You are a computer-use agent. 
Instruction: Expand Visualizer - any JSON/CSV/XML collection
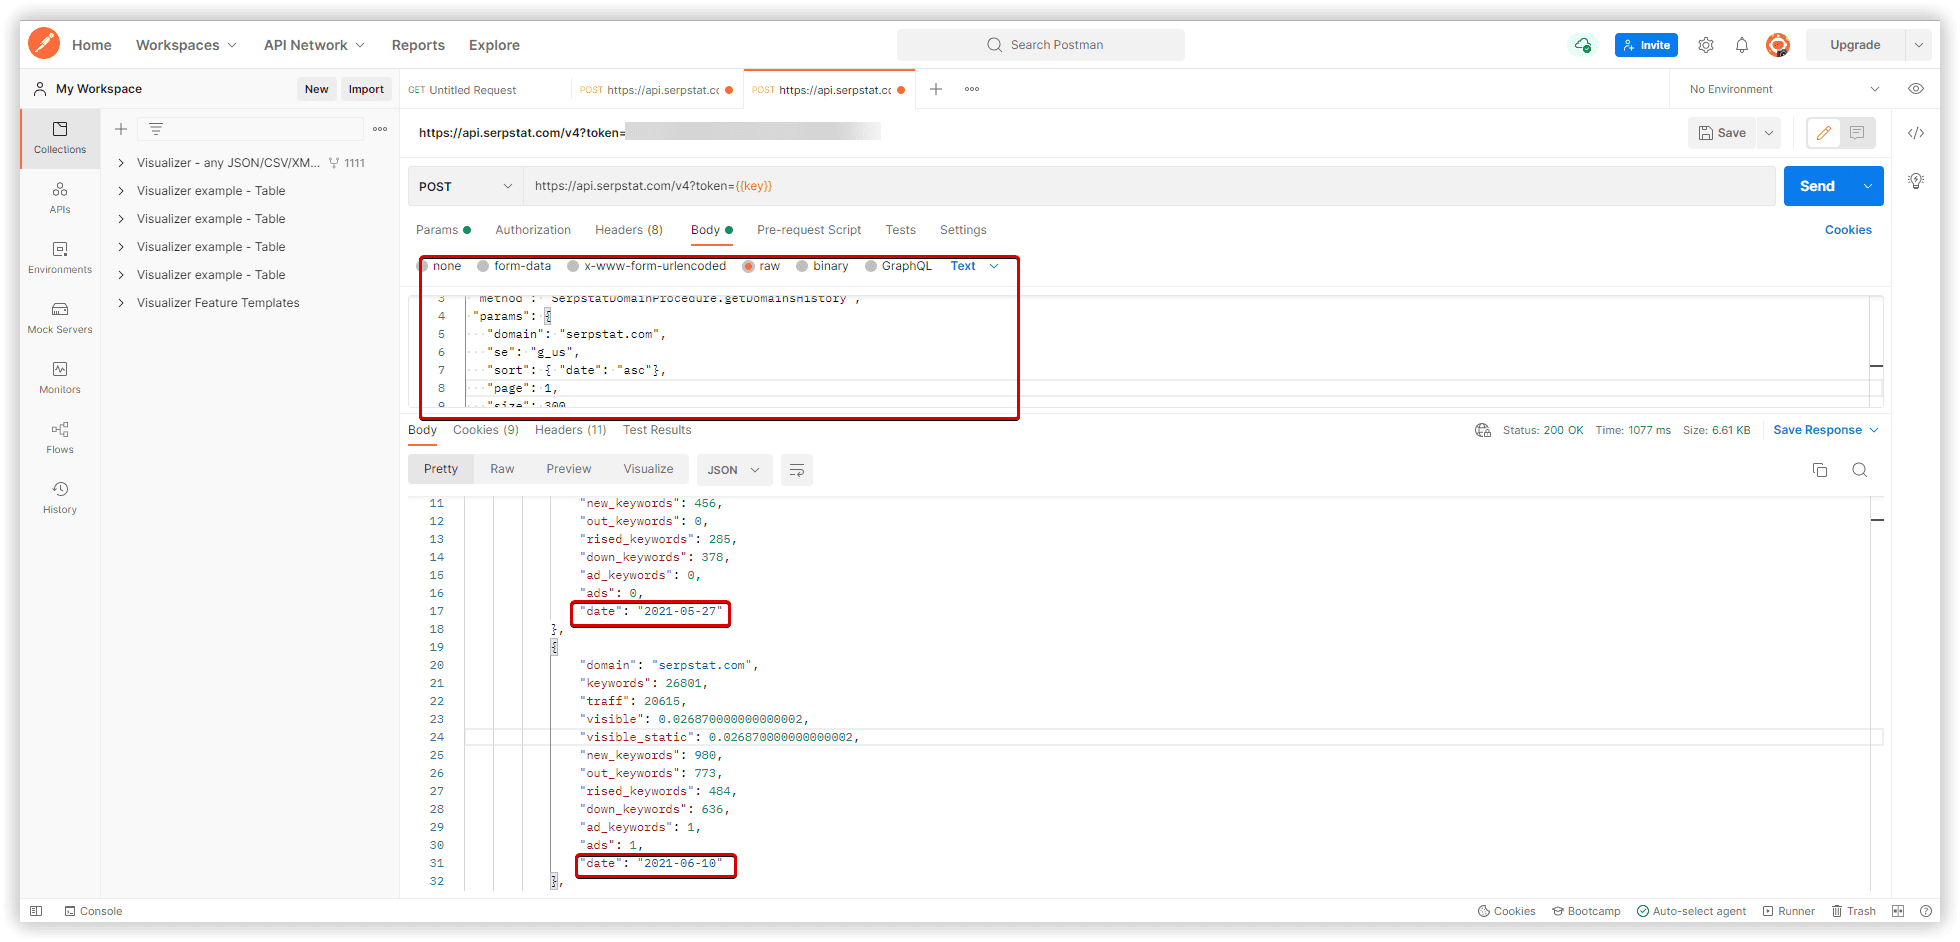121,163
